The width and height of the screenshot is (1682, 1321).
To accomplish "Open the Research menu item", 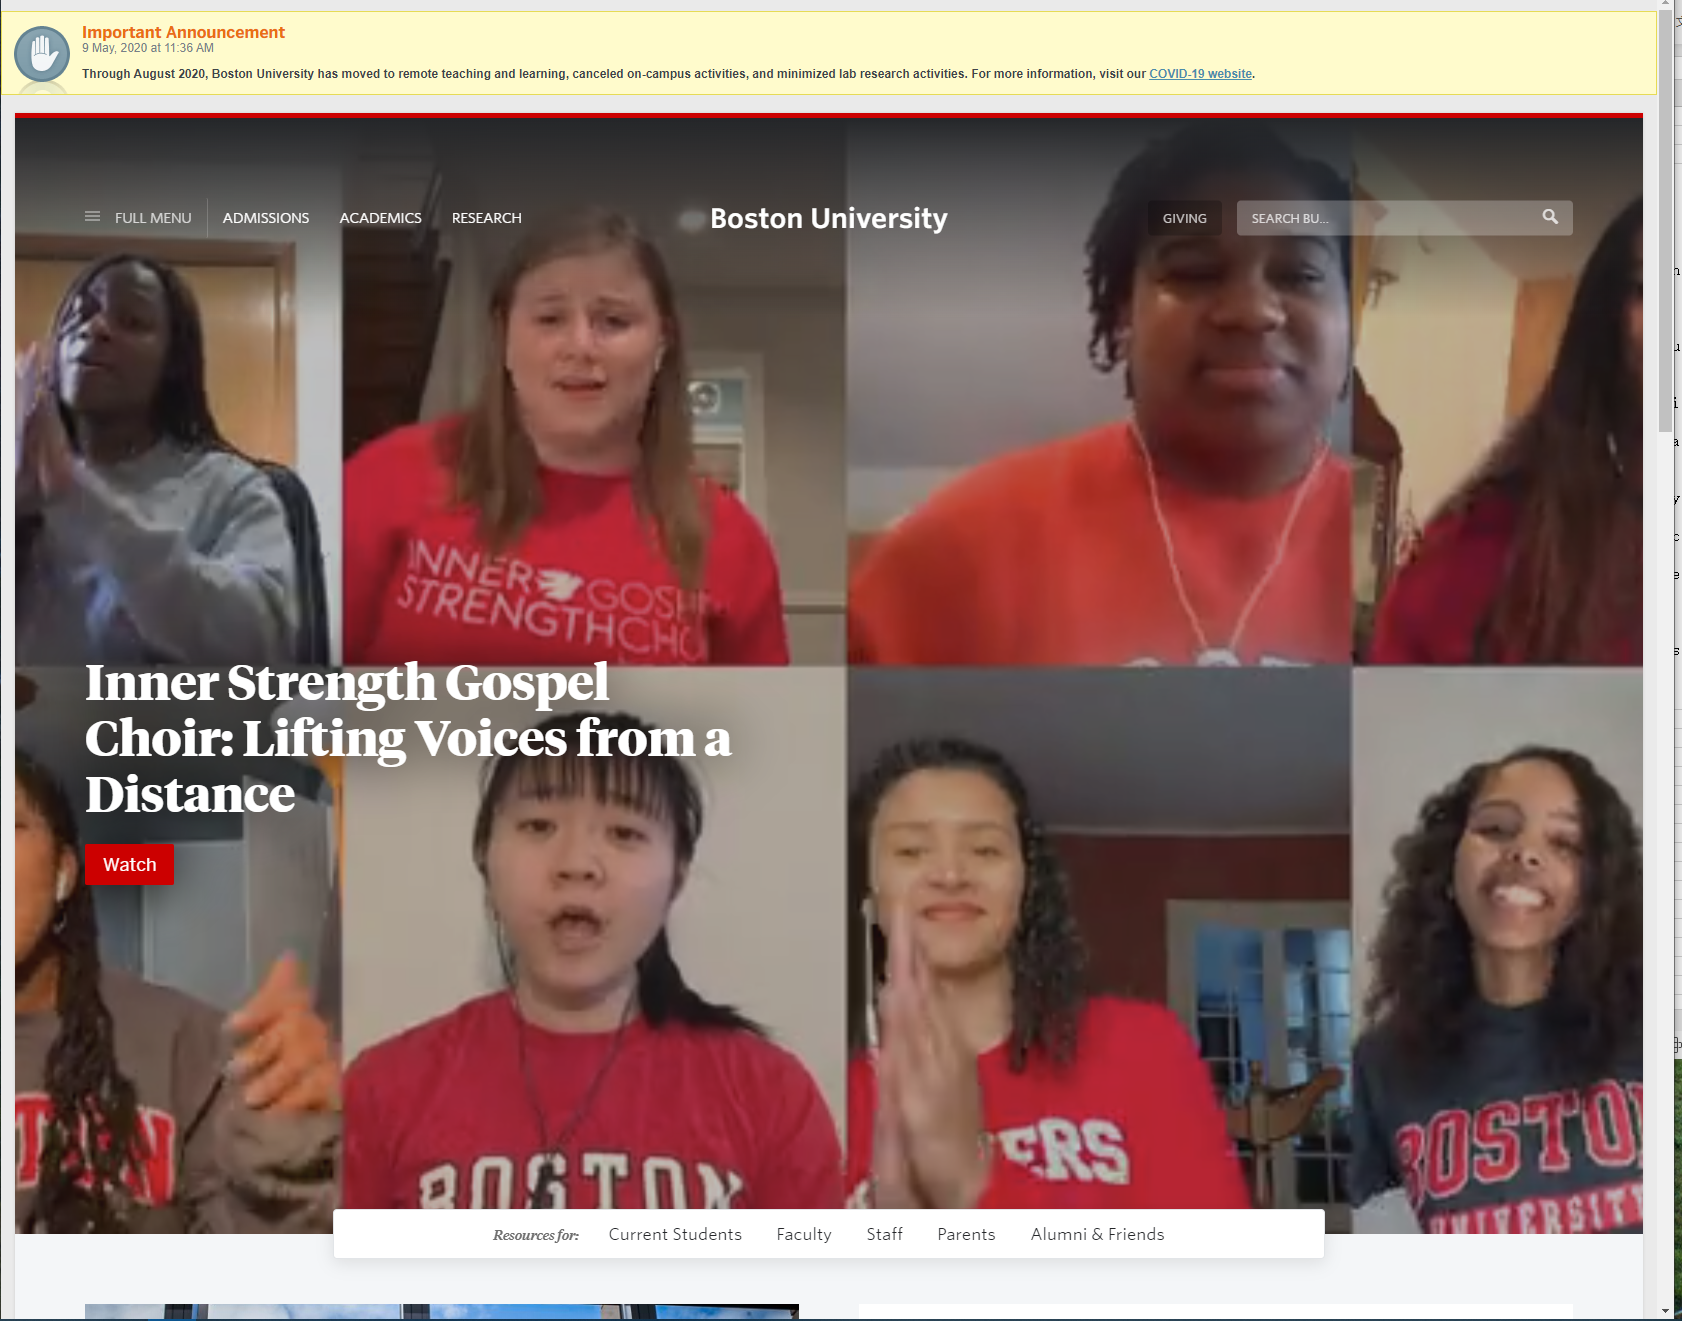I will click(x=486, y=218).
